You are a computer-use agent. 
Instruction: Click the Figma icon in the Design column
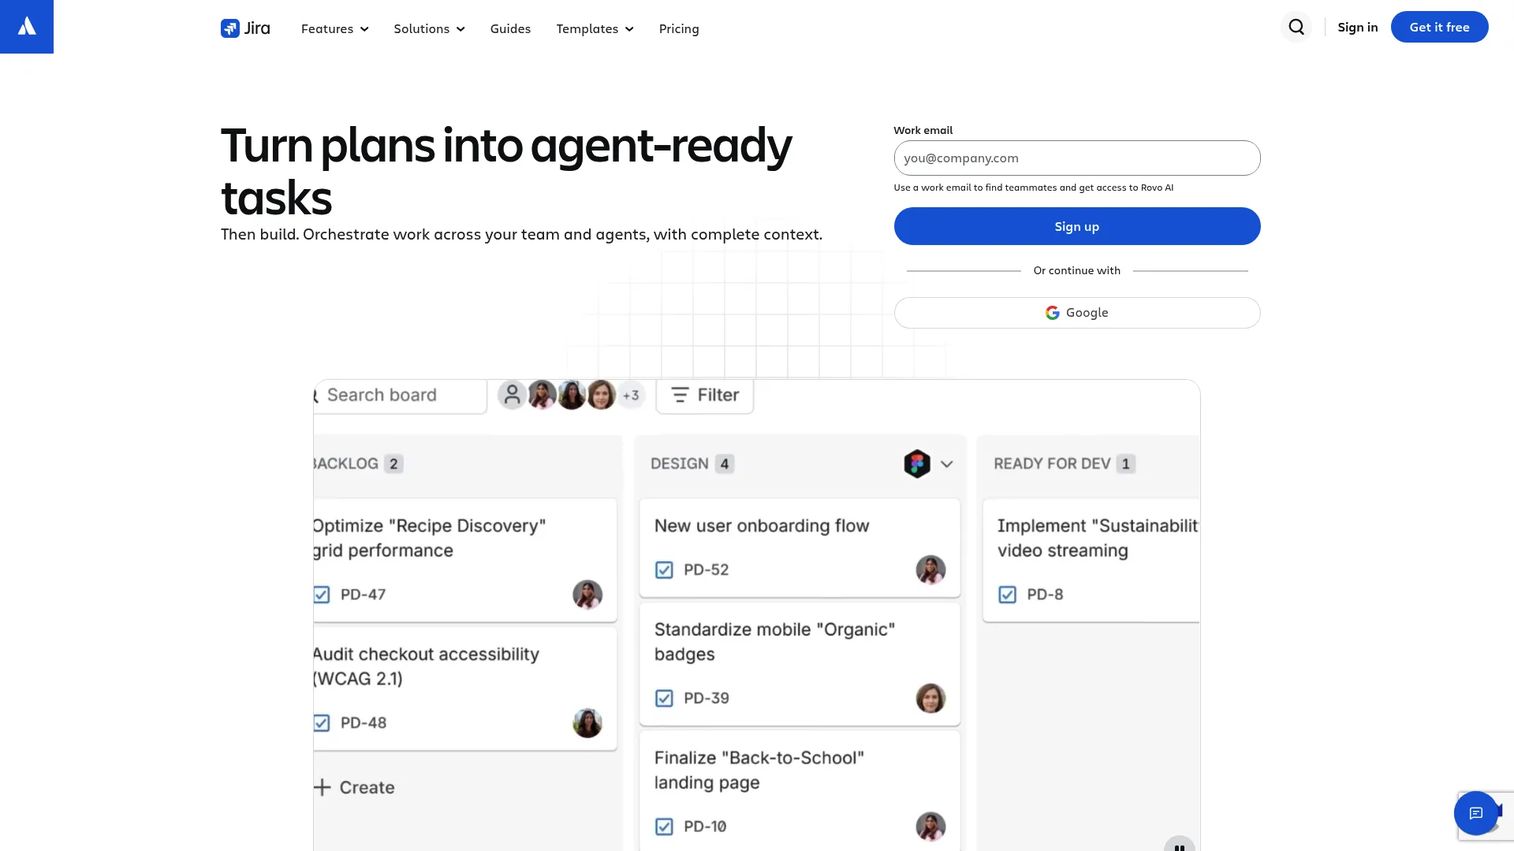point(917,464)
